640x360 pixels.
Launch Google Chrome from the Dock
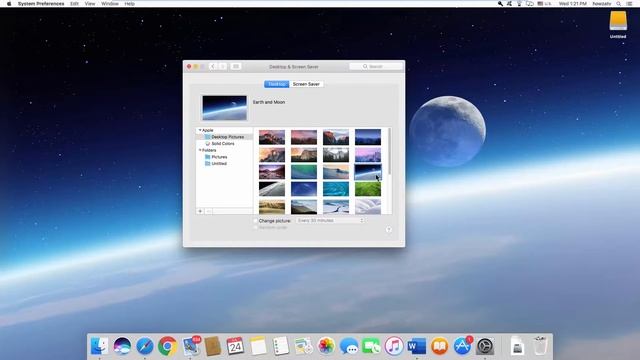(x=167, y=346)
